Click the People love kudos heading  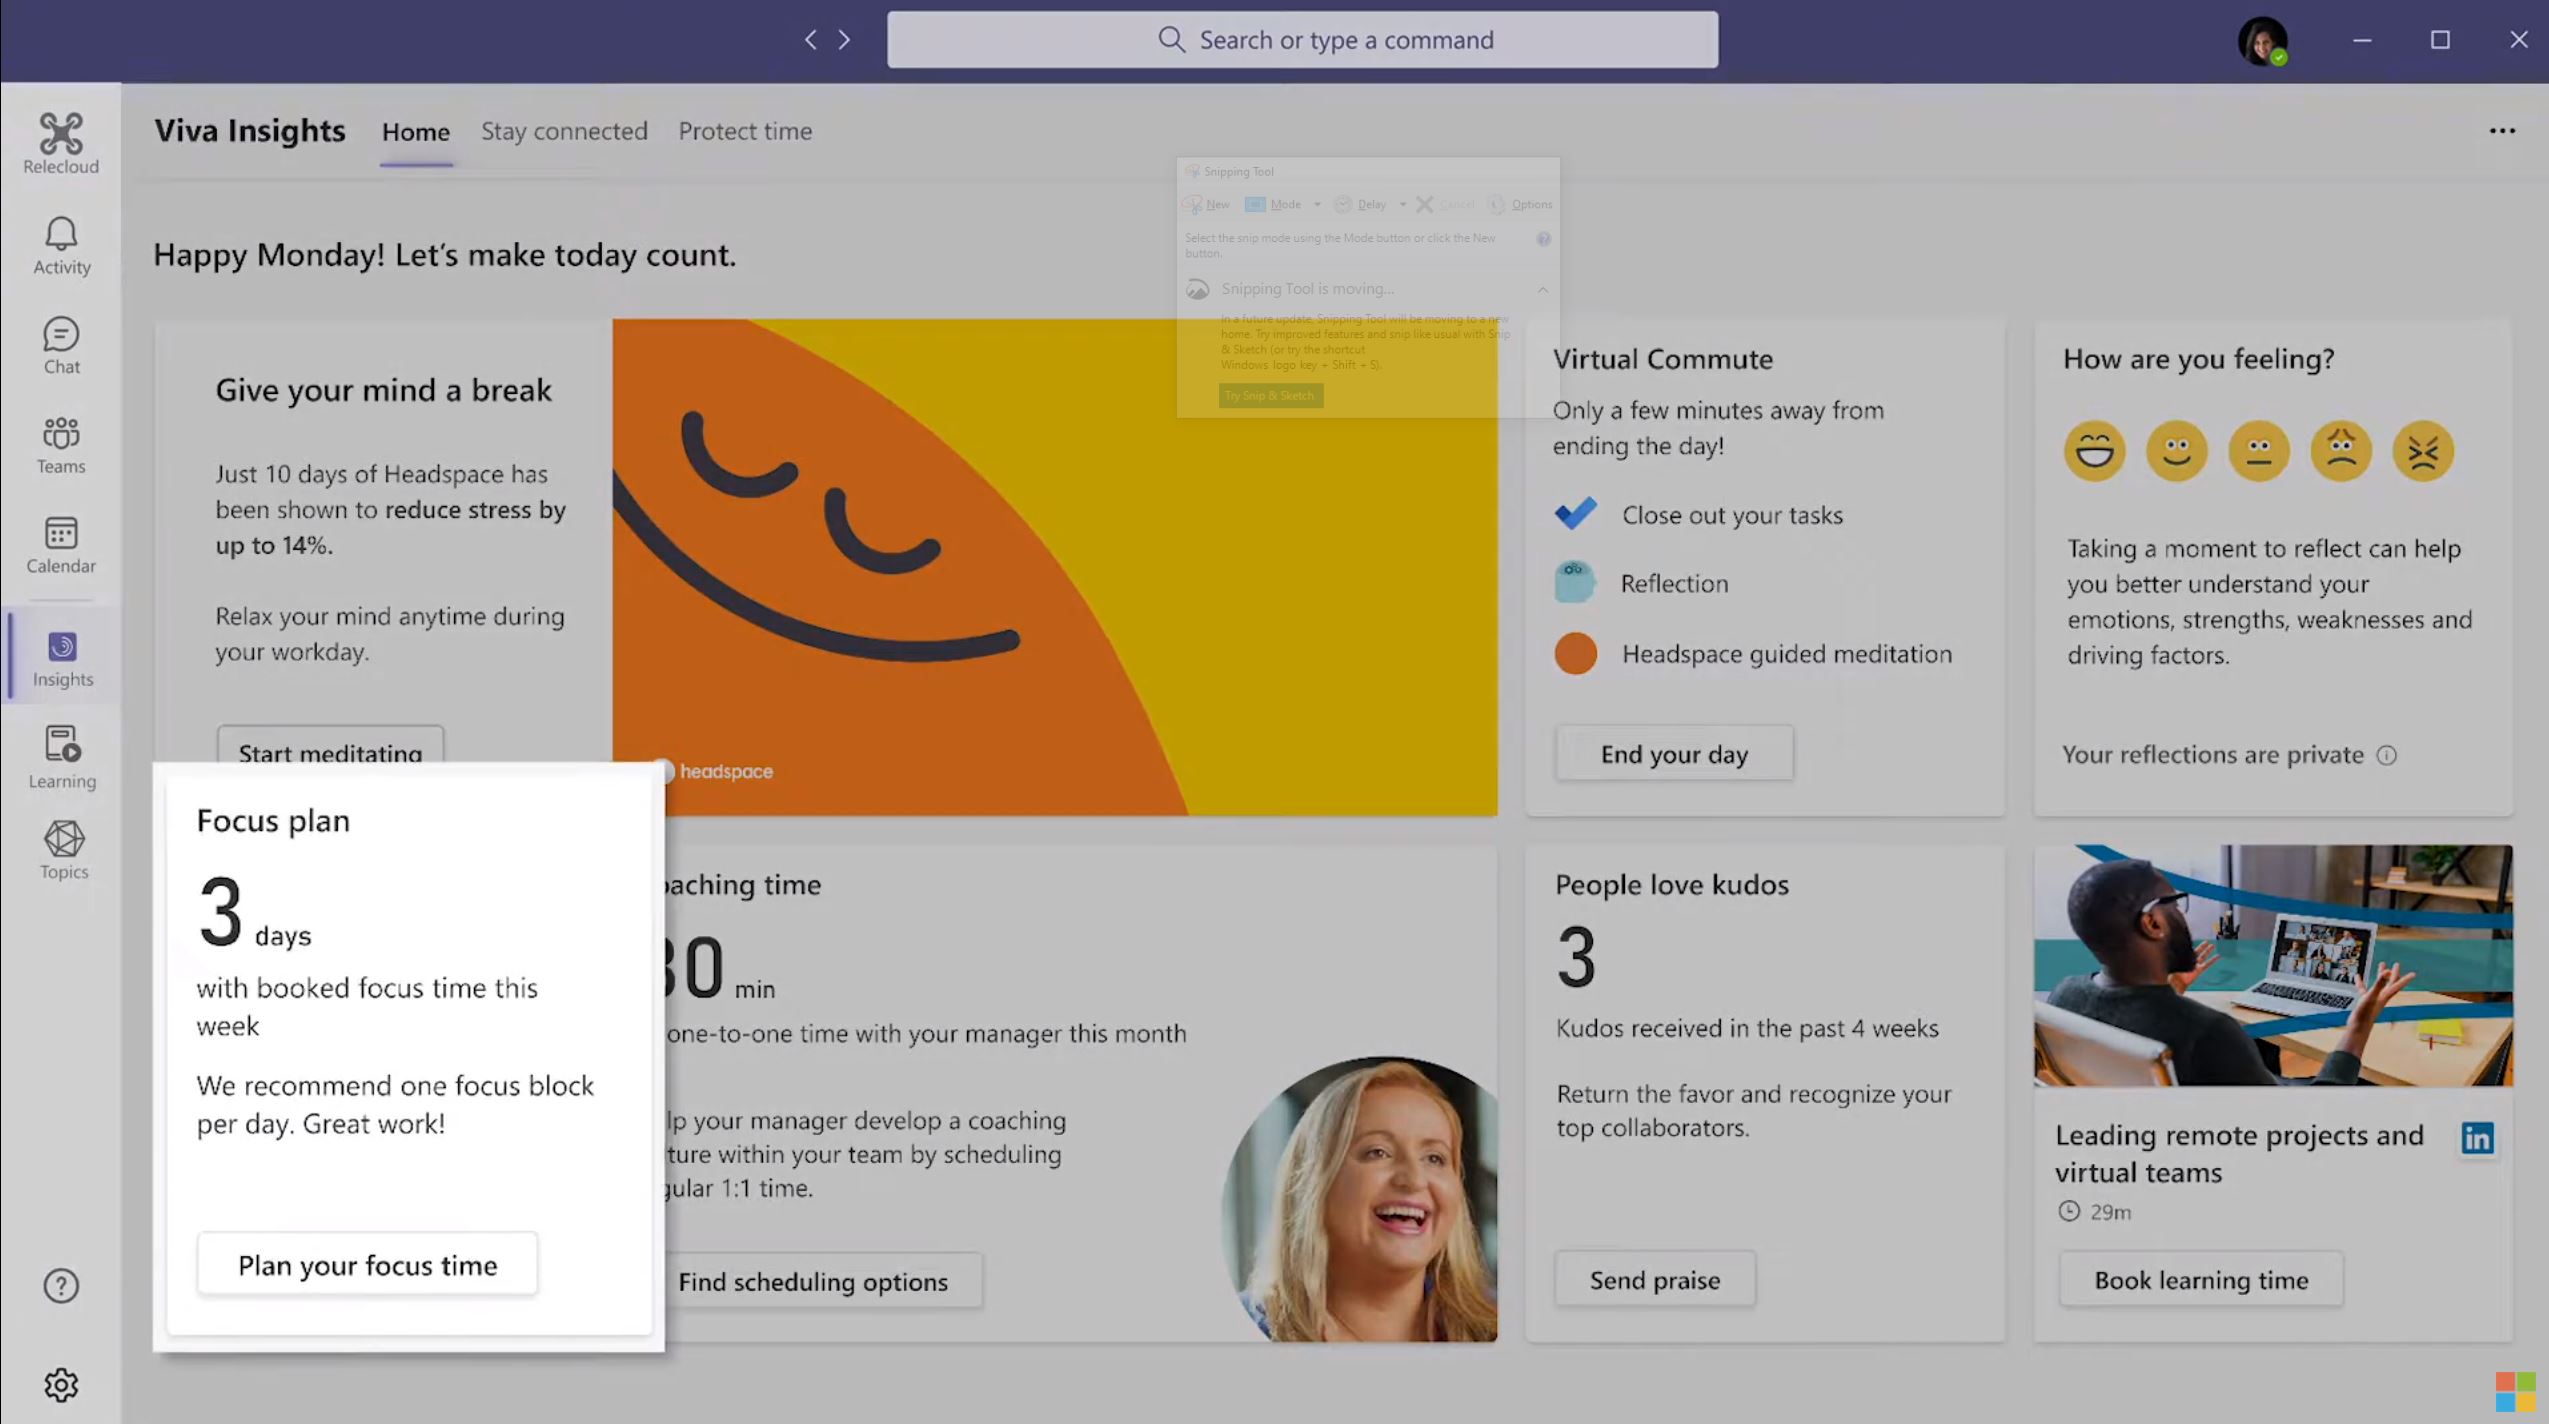tap(1672, 884)
